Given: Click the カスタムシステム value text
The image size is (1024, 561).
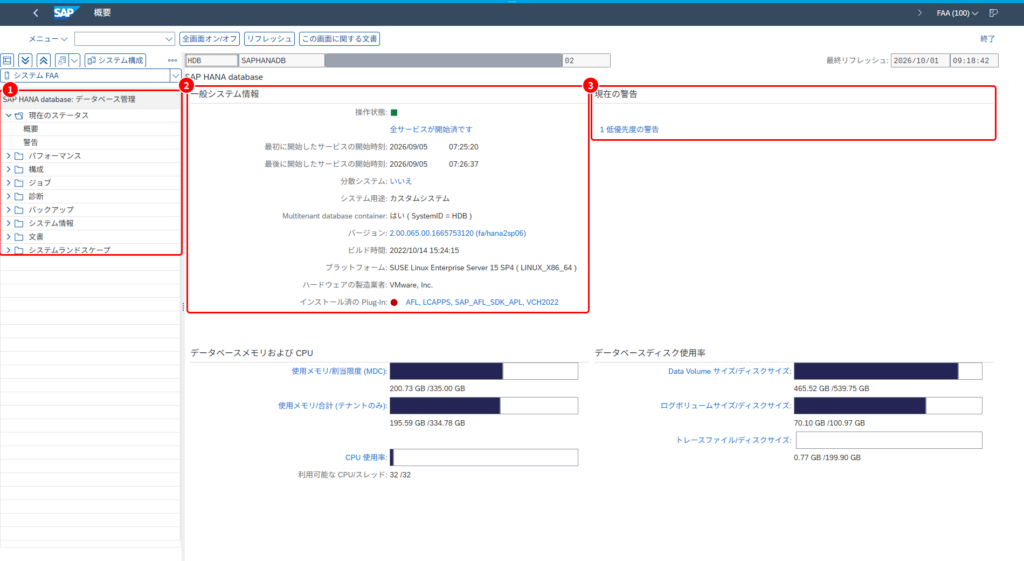Looking at the screenshot, I should 419,199.
